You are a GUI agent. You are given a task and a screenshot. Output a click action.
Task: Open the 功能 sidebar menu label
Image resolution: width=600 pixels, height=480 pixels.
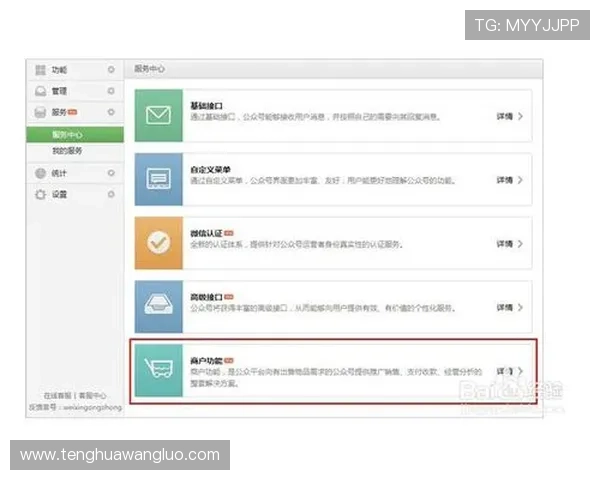(59, 70)
